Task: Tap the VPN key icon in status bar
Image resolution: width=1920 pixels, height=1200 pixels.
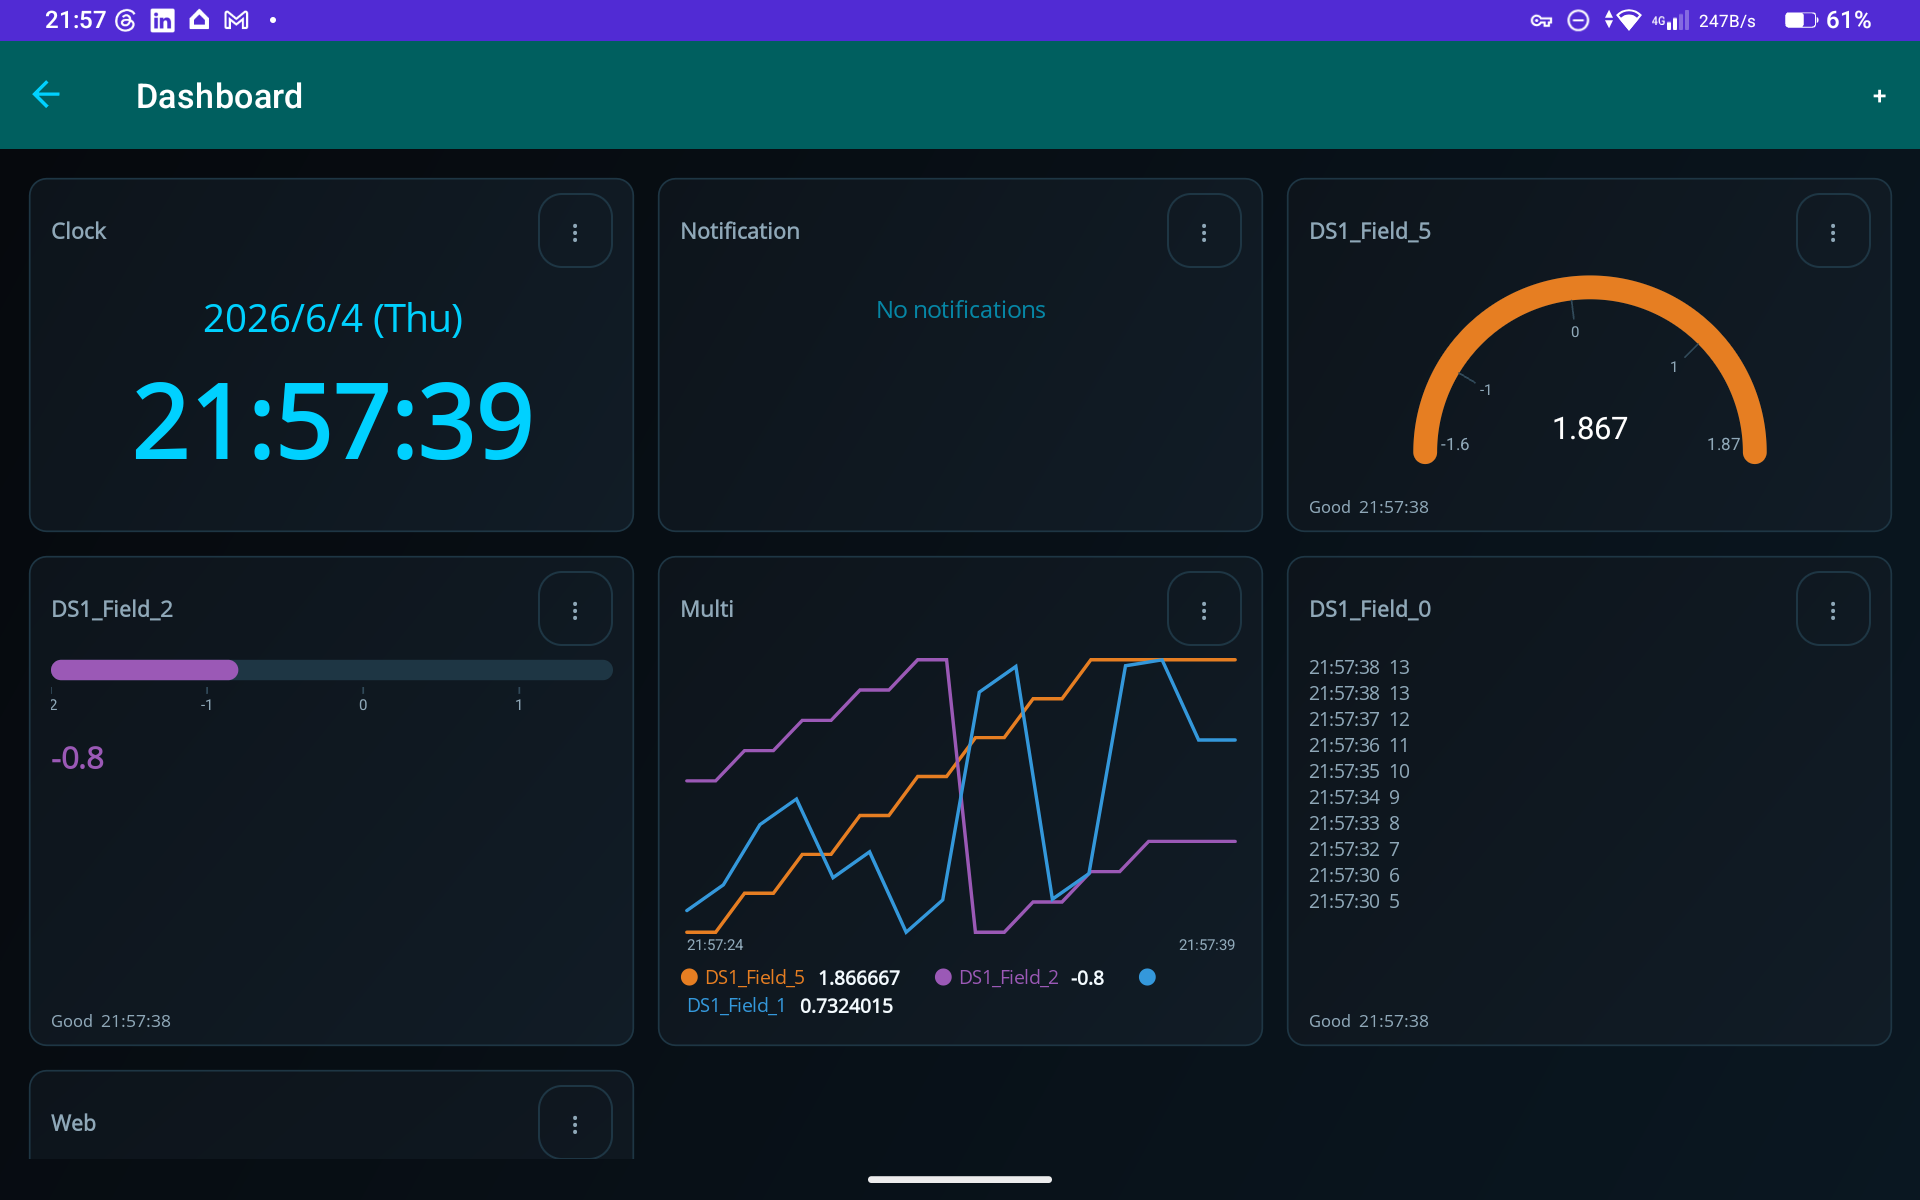Action: [x=1541, y=21]
